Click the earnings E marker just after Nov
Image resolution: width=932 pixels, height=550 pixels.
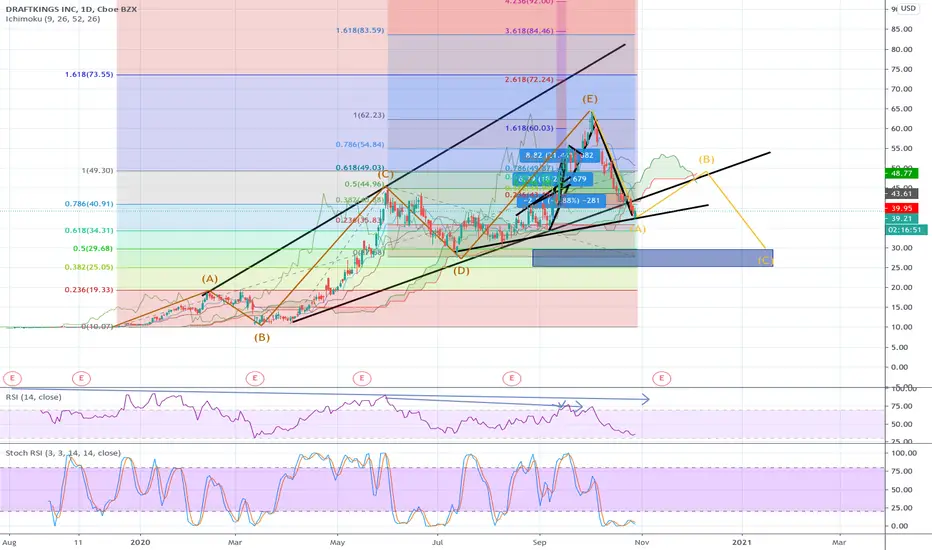click(x=662, y=378)
